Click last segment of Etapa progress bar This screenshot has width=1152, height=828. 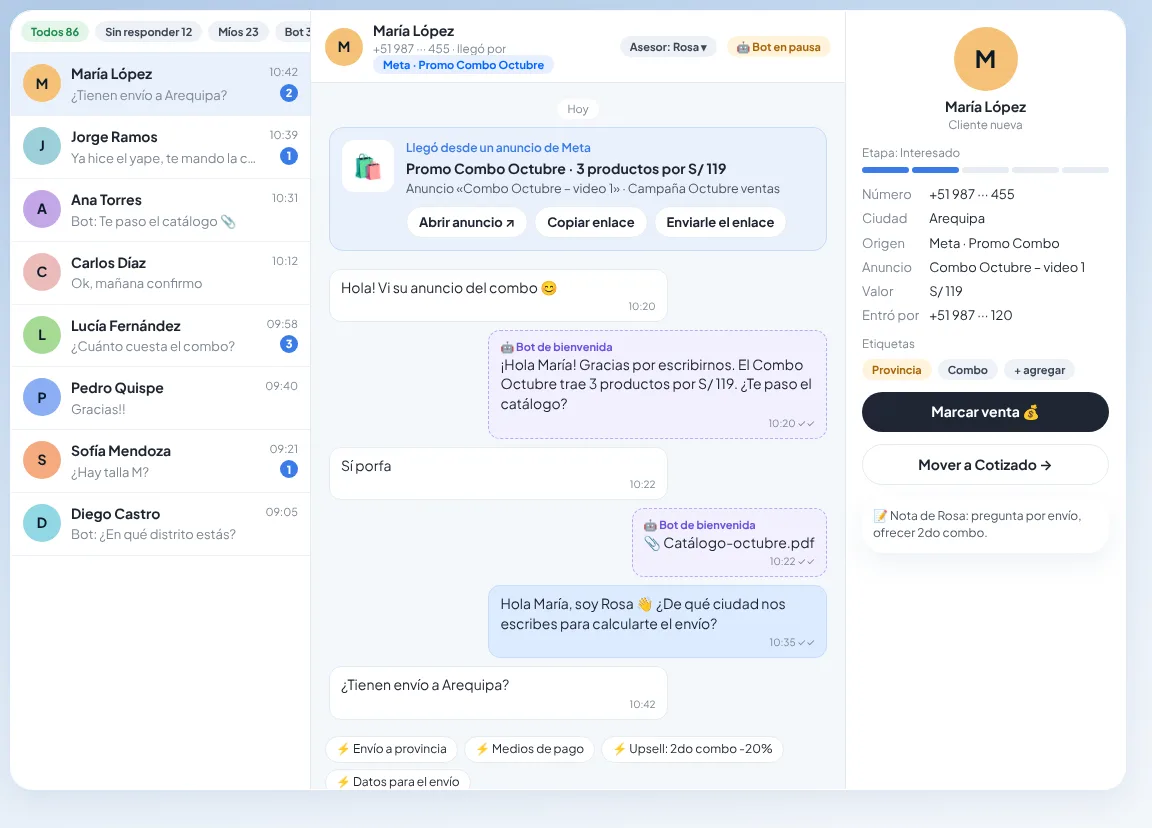coord(1085,170)
